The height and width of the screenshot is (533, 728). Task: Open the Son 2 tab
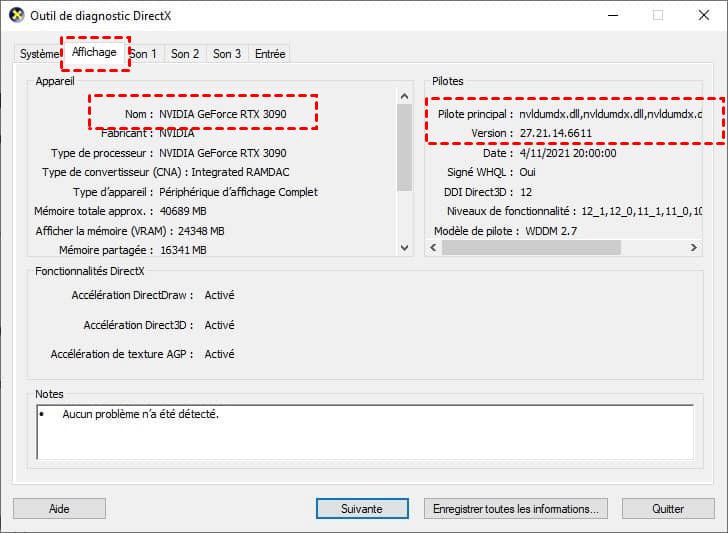185,54
